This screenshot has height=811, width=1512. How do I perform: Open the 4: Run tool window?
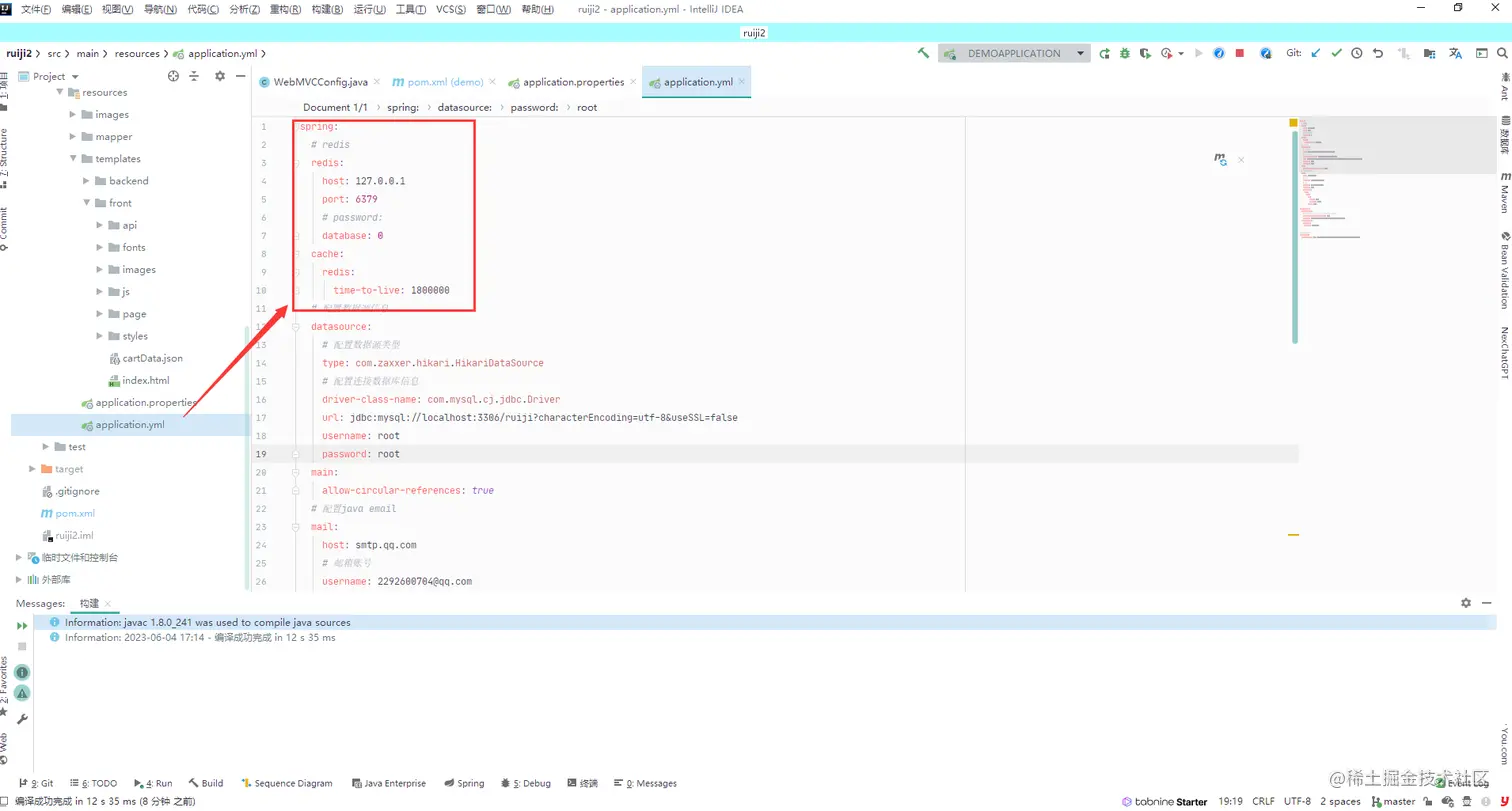153,783
